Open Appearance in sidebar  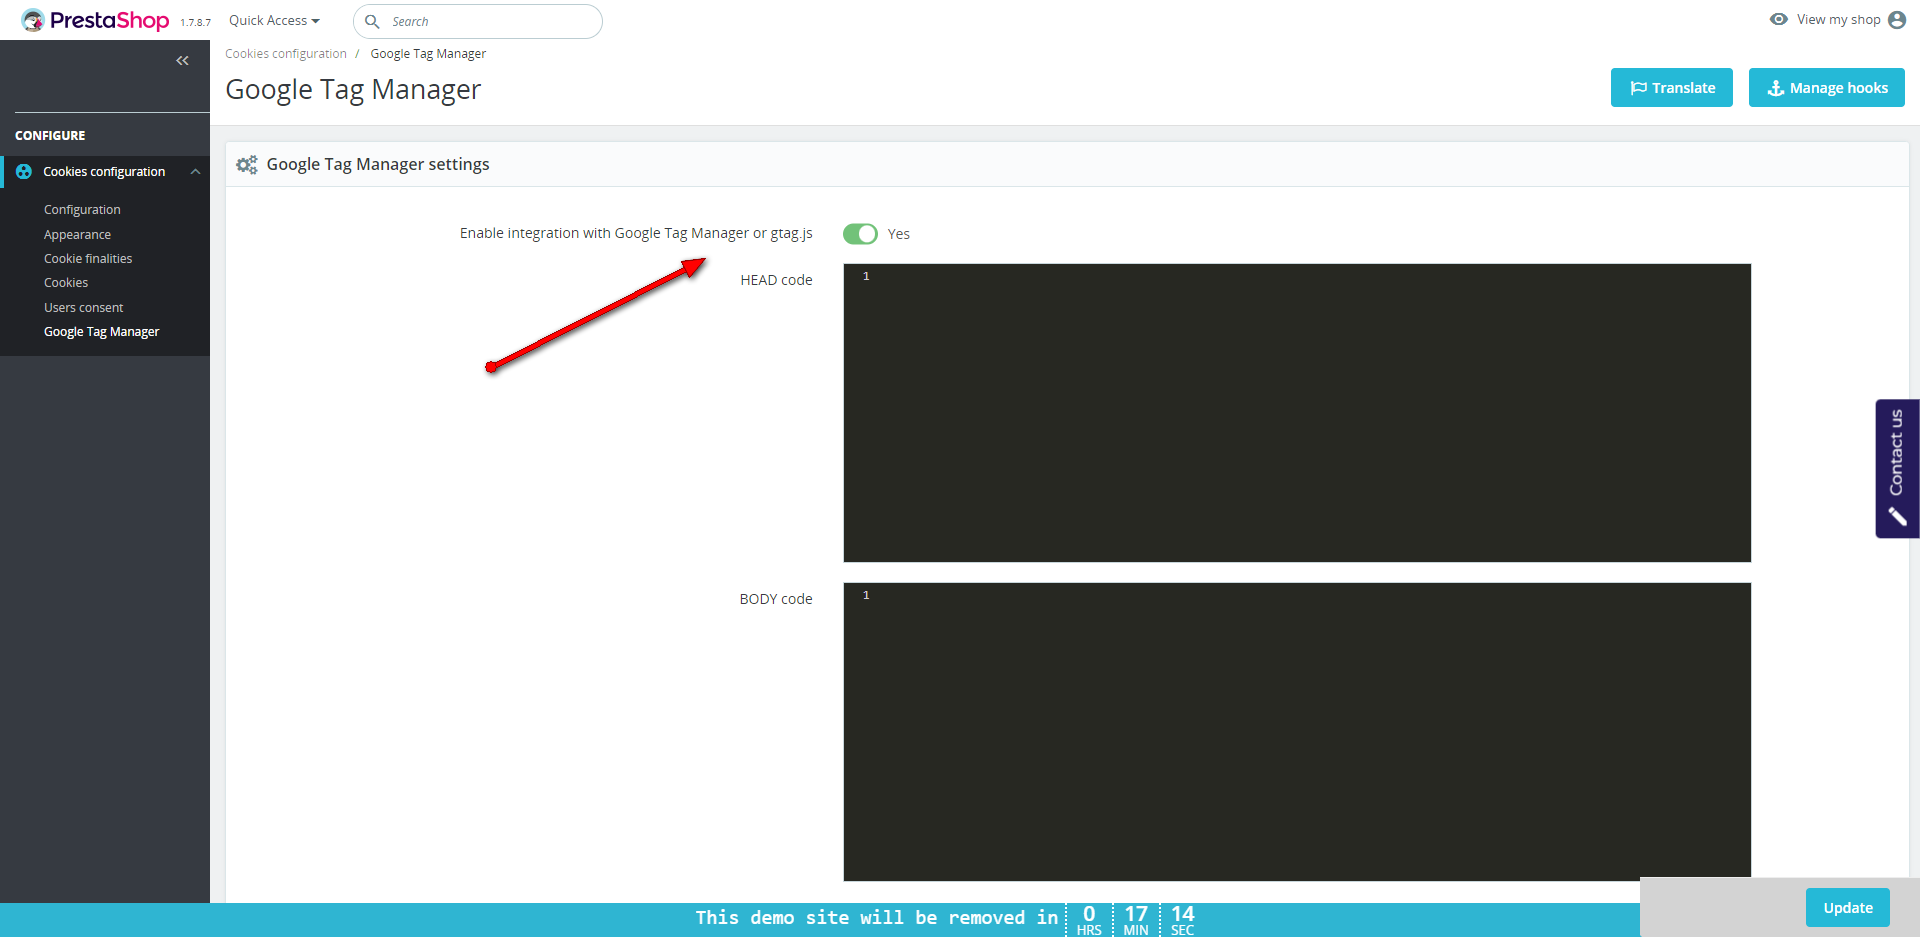(x=77, y=235)
